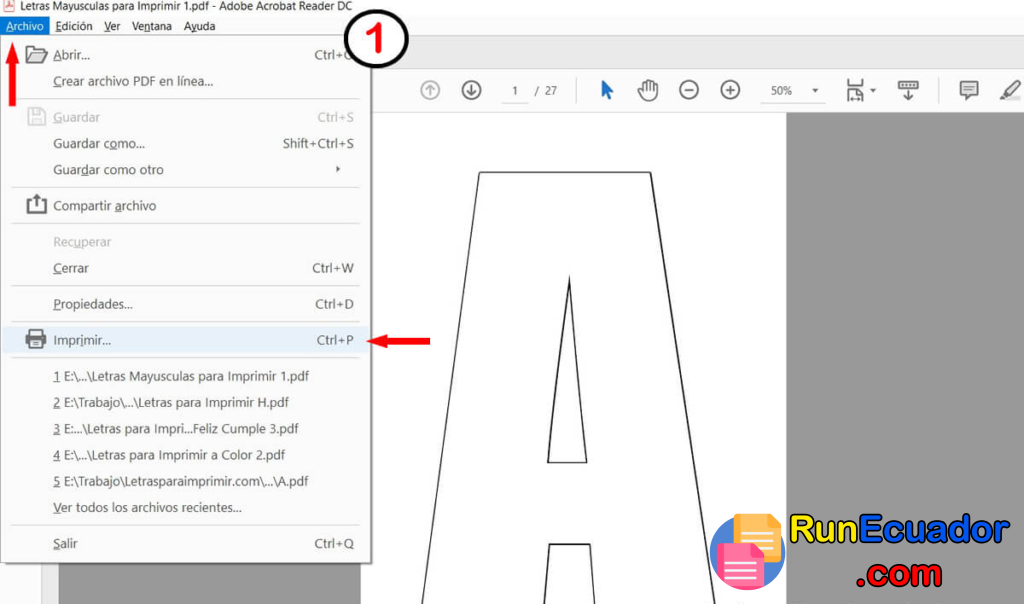This screenshot has width=1024, height=604.
Task: Select Imprimir... in the menu
Action: (x=185, y=340)
